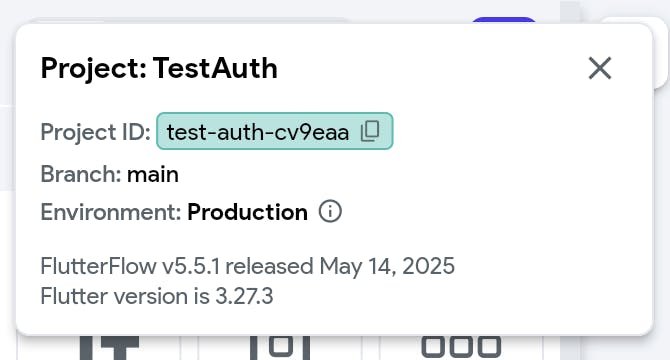Select the Project: TestAuth title text

(159, 68)
